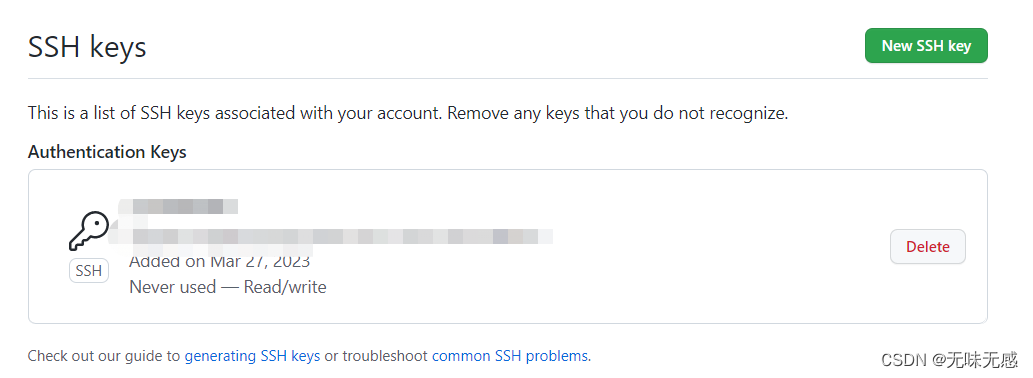Delete the listed SSH authentication key
Screen dimensions: 1033x378
coord(928,247)
